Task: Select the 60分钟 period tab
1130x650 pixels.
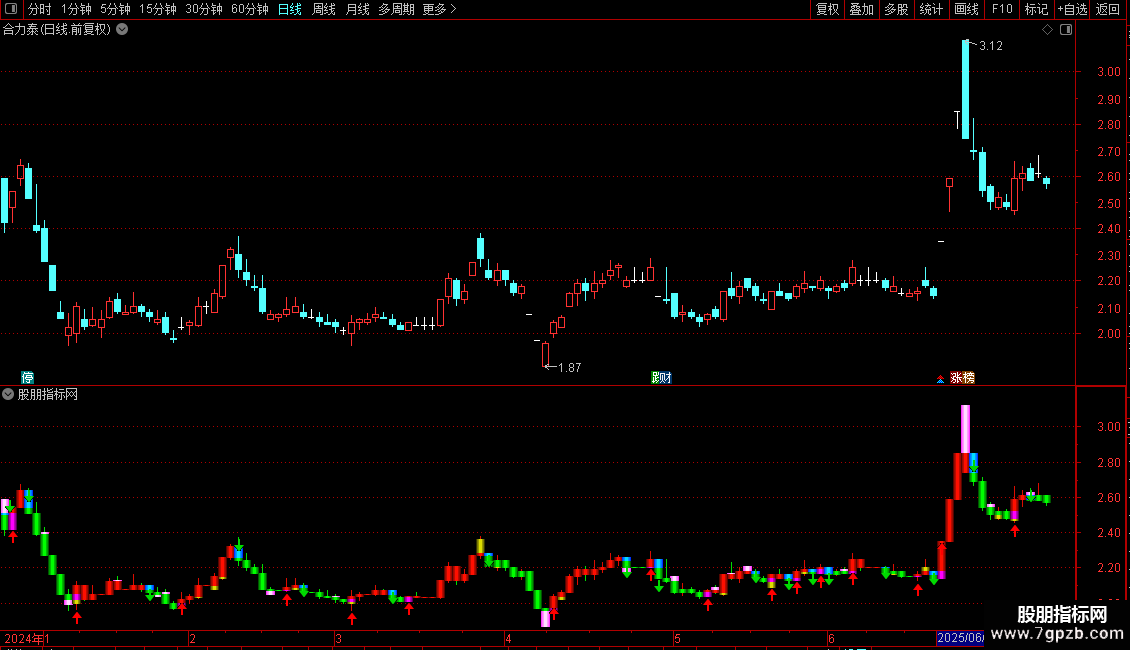Action: click(250, 9)
